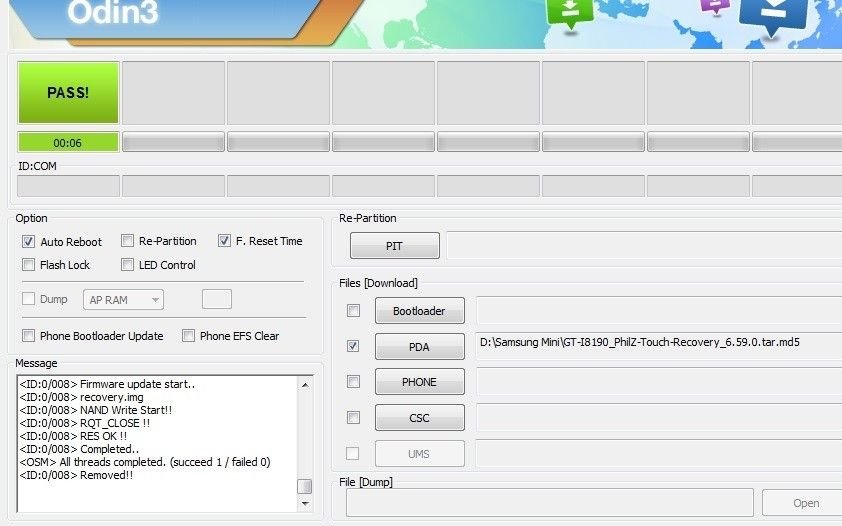Enable the Re-Partition checkbox
The width and height of the screenshot is (842, 526).
[127, 240]
